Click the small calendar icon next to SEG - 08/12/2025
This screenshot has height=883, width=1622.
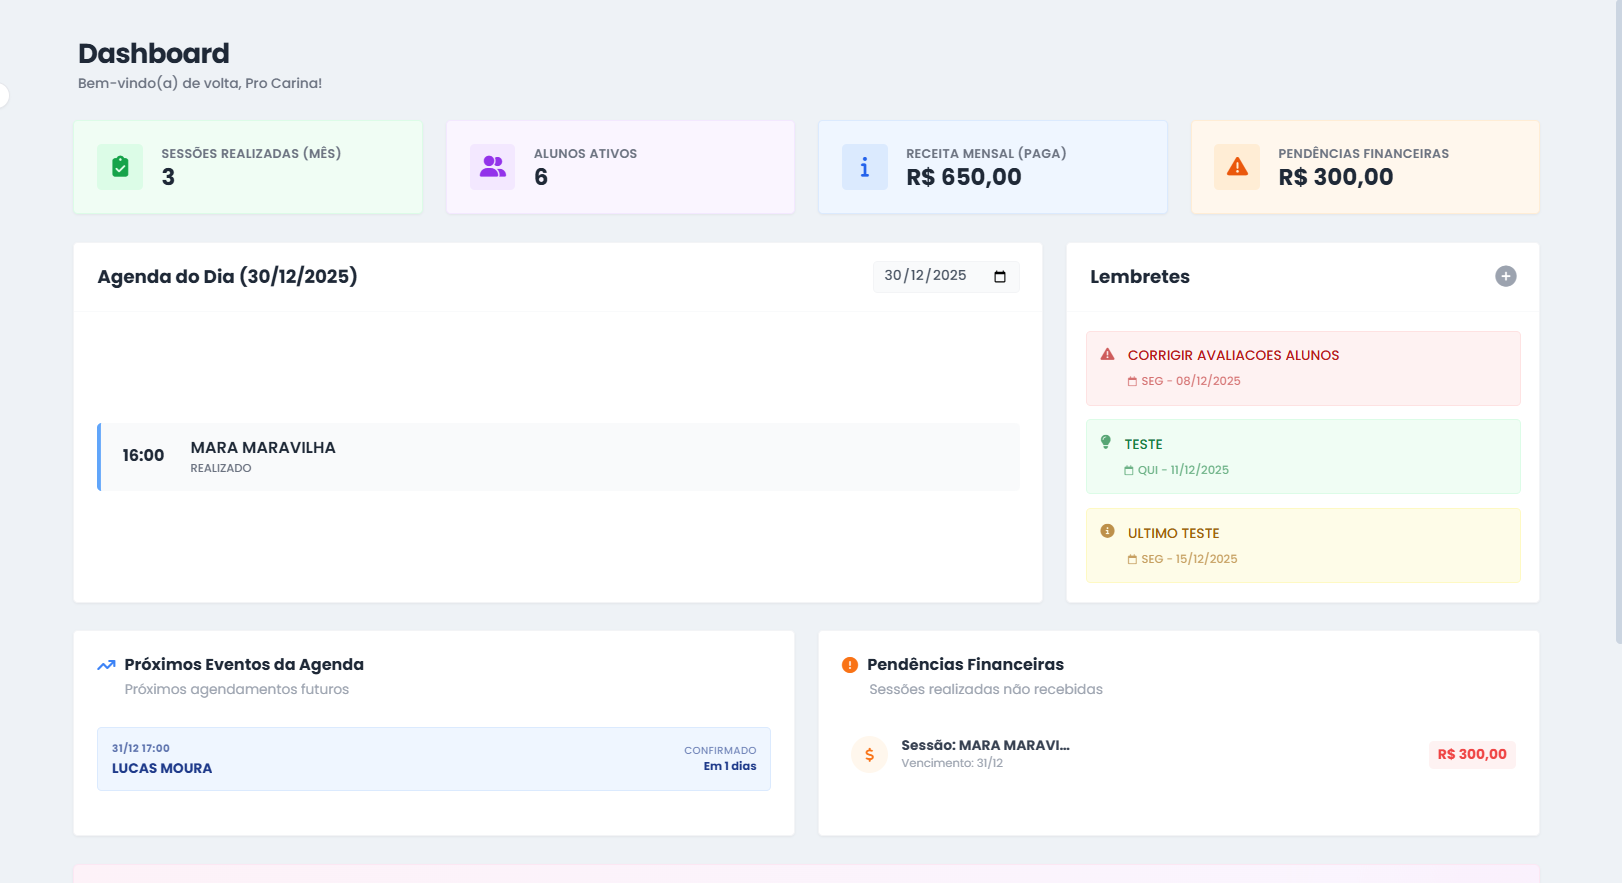[x=1132, y=381]
